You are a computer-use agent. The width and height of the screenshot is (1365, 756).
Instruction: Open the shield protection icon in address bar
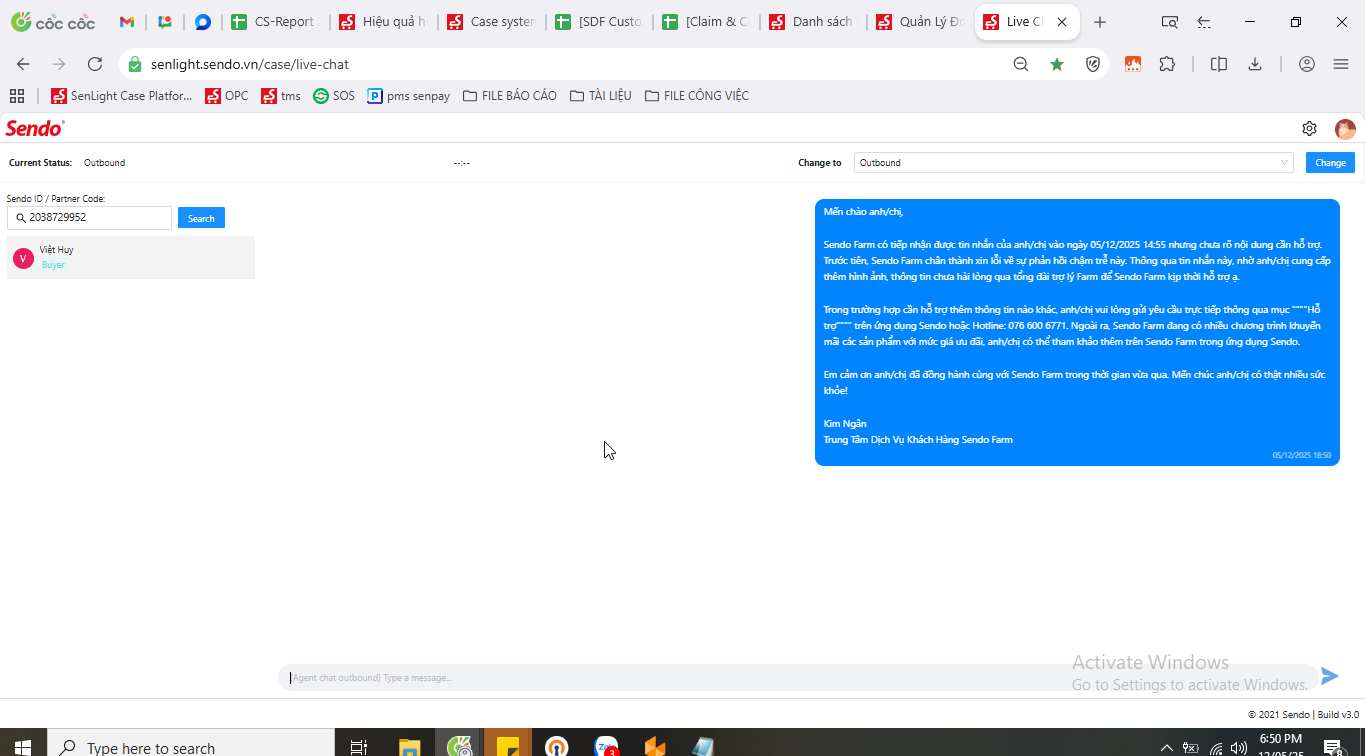1093,64
